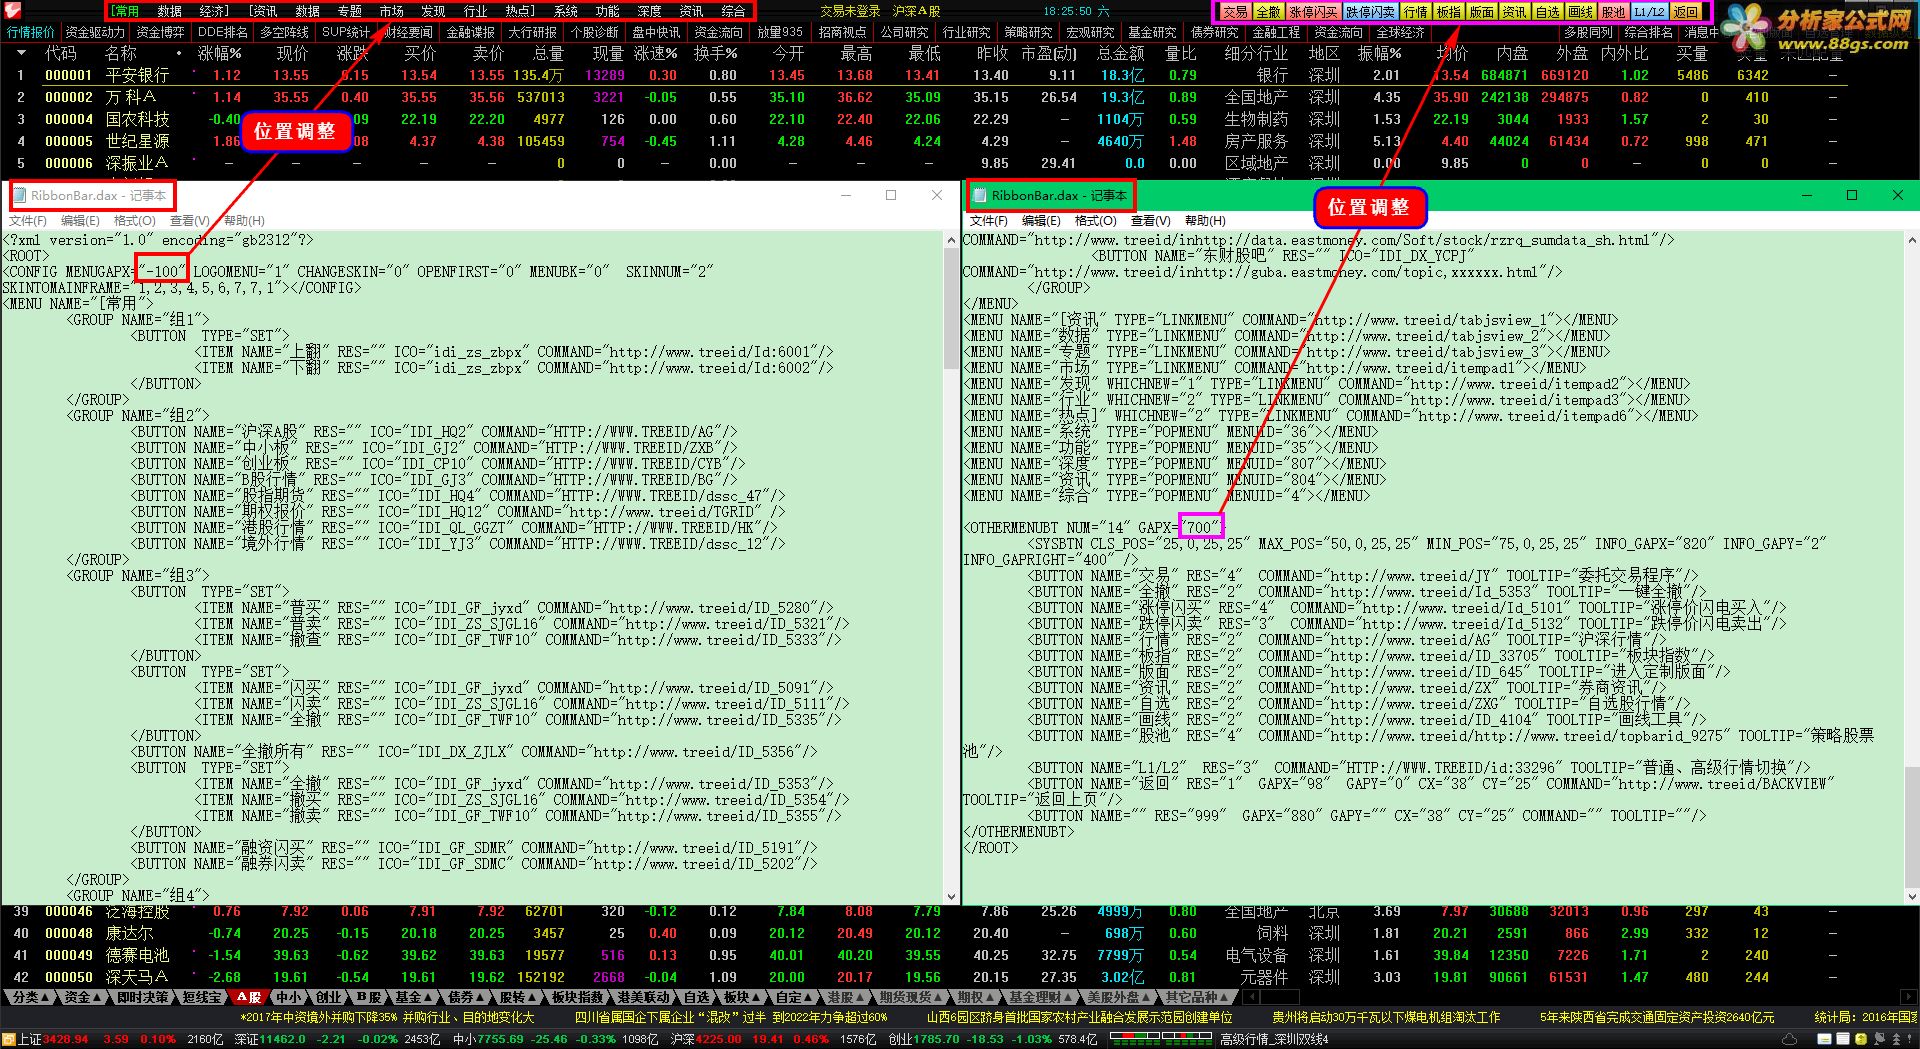Expand the 基金▲ bottom menu

[x=413, y=997]
